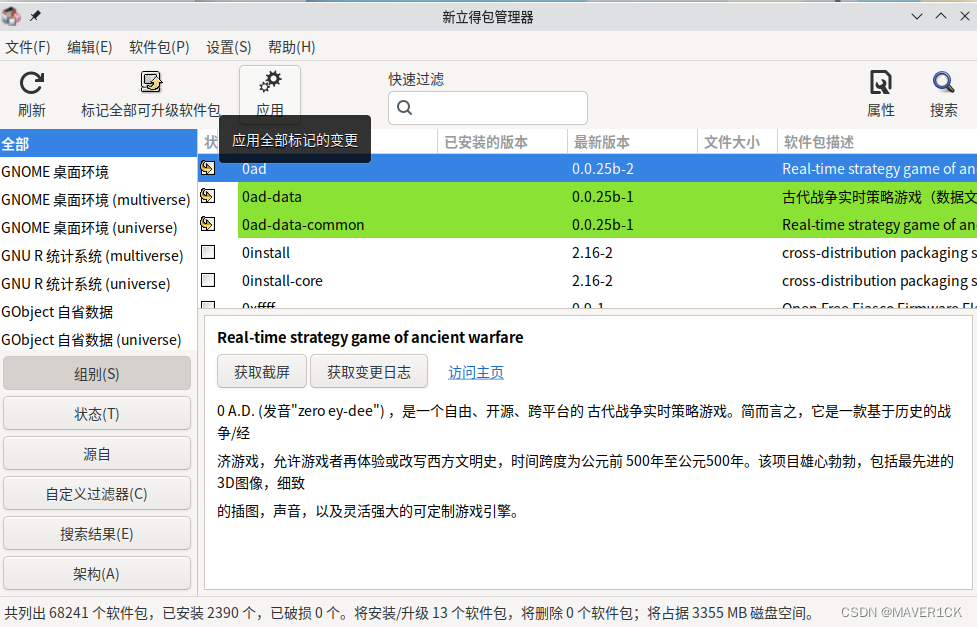The width and height of the screenshot is (977, 627).
Task: Select the 0ad-data-common package name
Action: click(303, 225)
